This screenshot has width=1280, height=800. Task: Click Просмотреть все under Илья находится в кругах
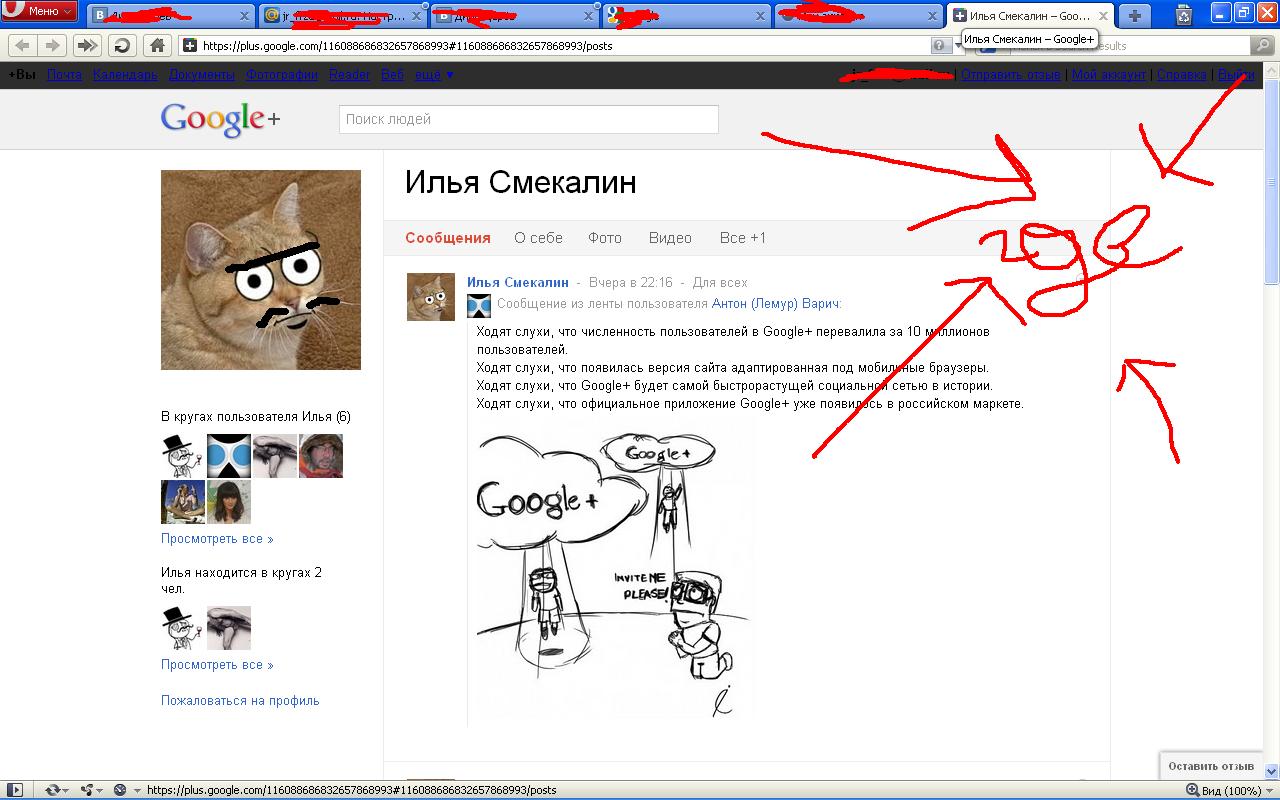(x=217, y=665)
